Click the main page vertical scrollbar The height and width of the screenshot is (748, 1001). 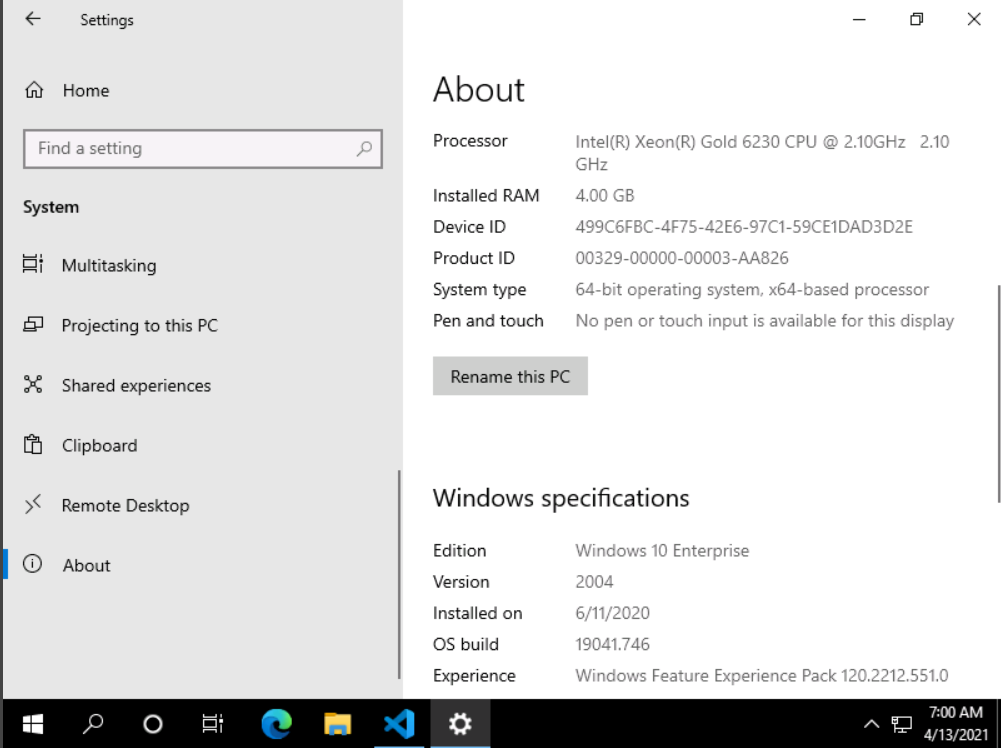tap(997, 393)
